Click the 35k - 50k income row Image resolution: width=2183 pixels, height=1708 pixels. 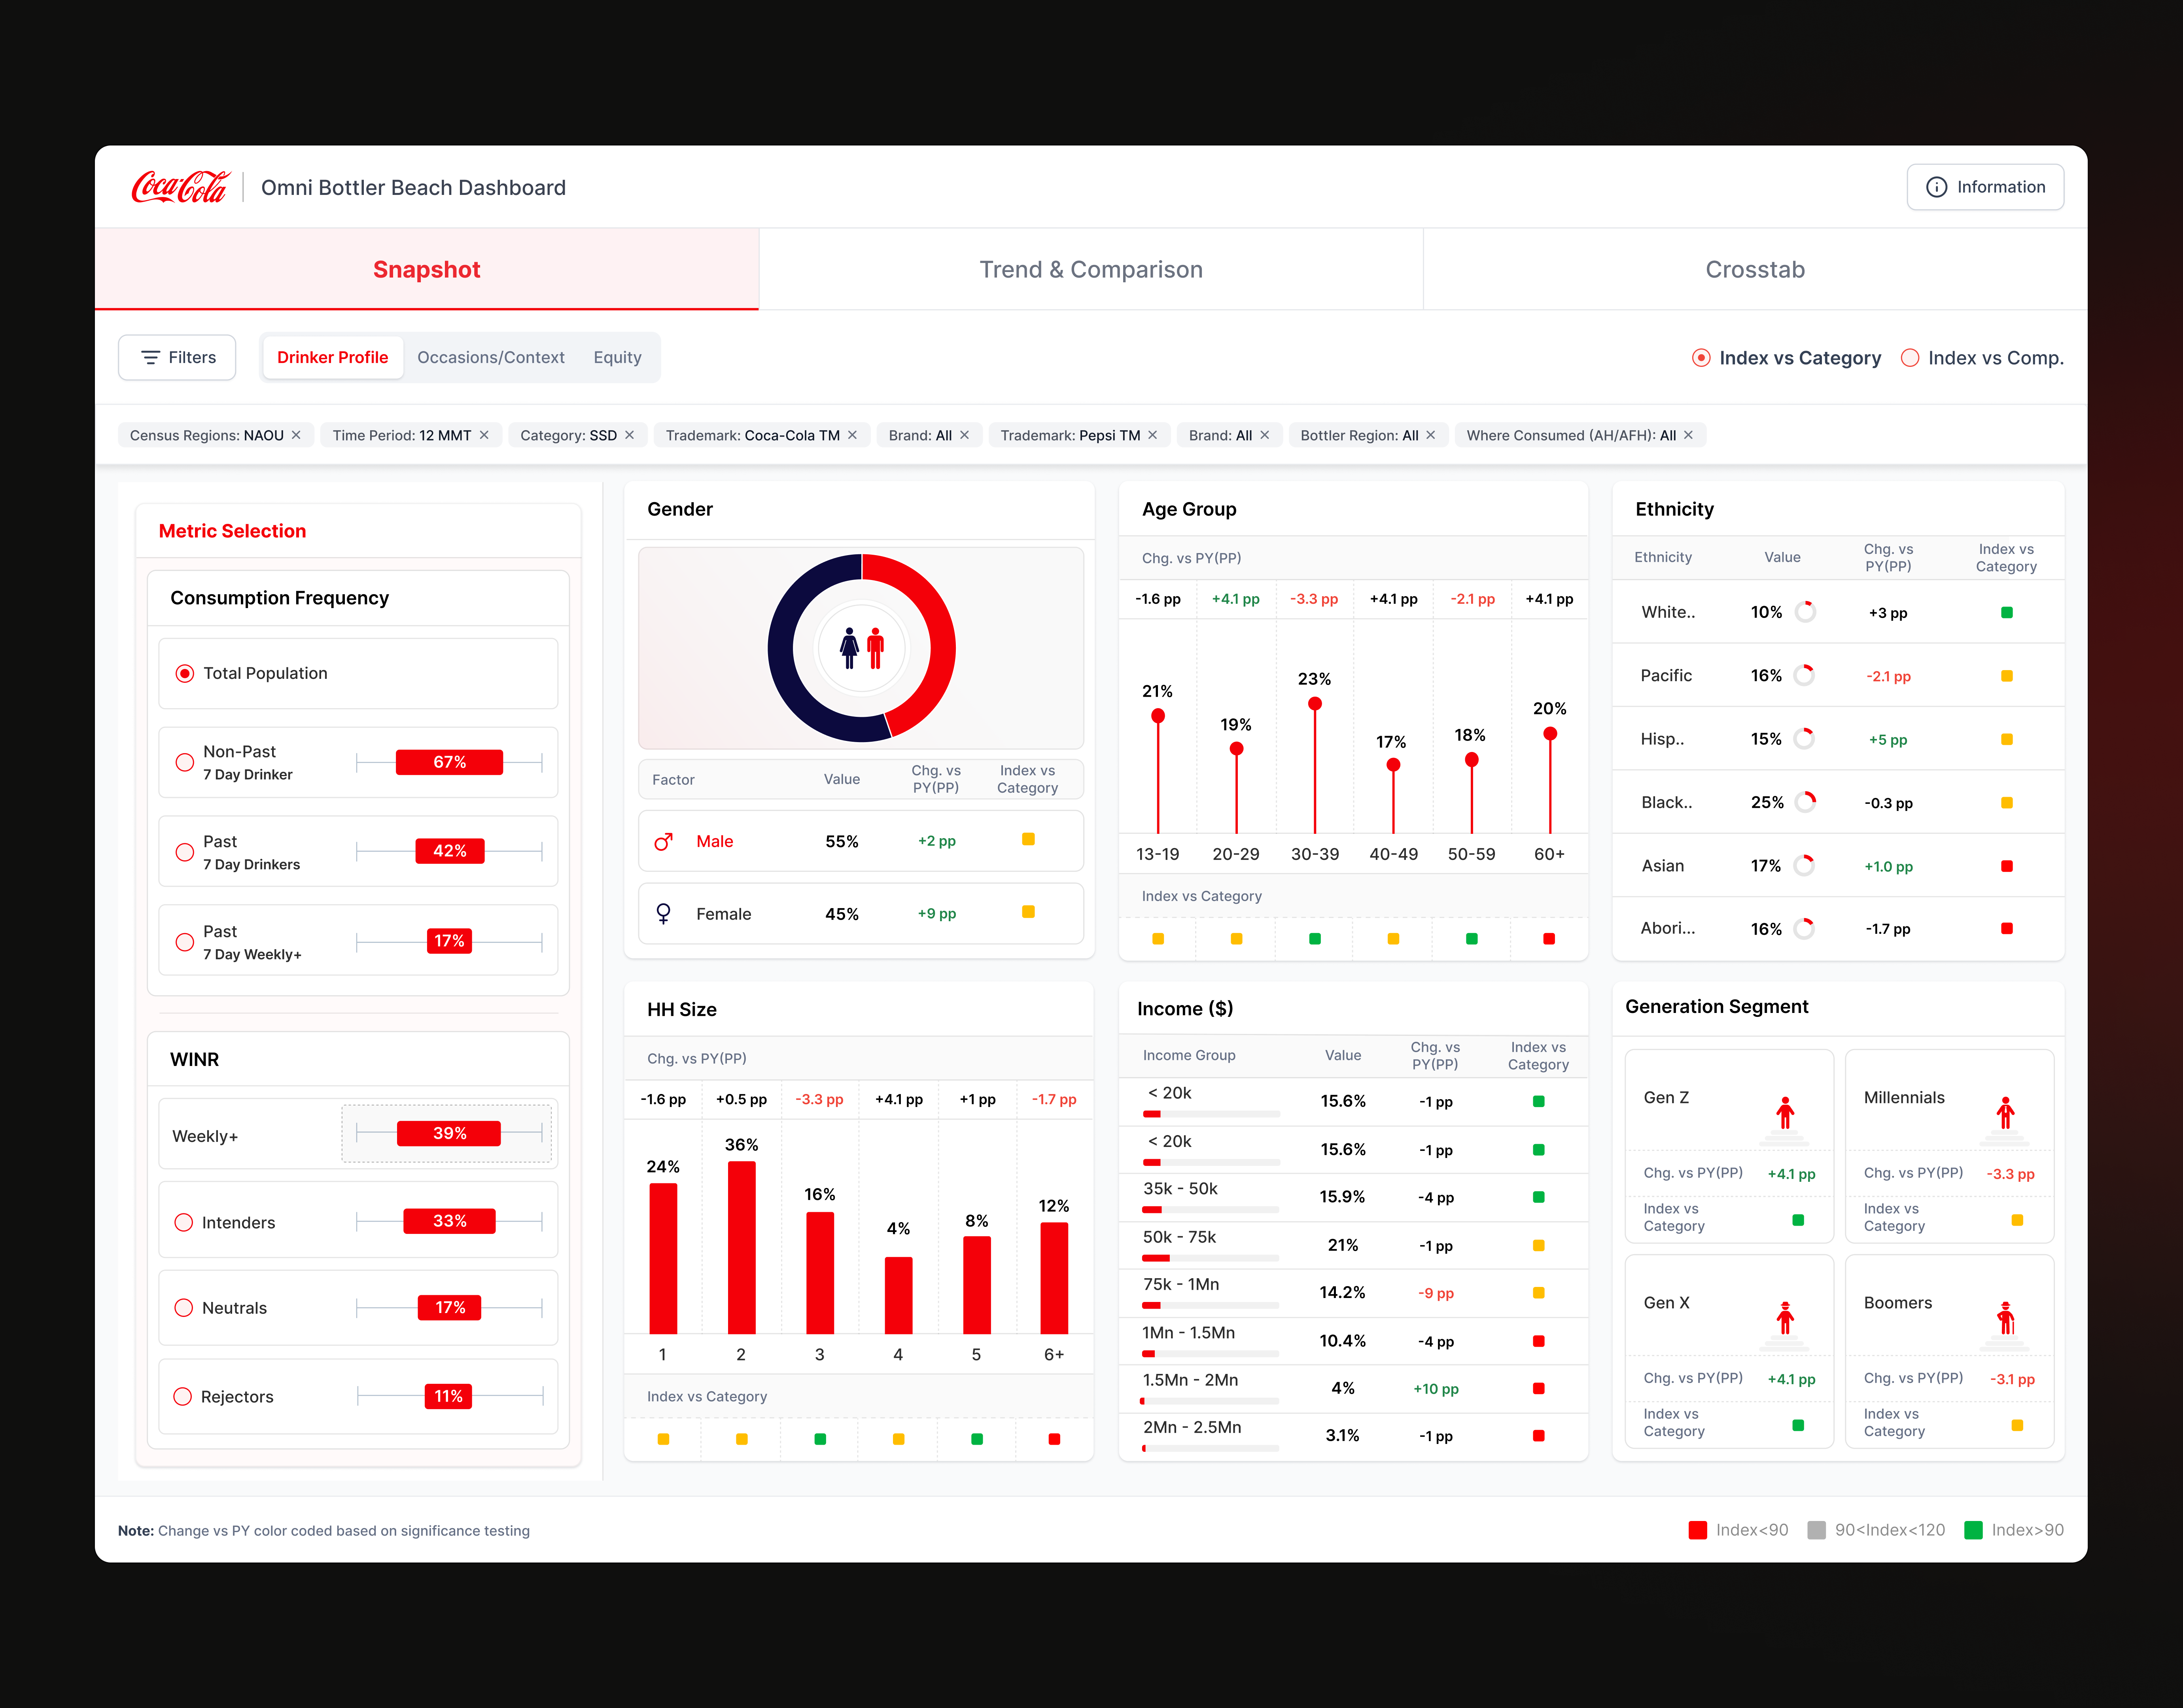click(x=1352, y=1197)
